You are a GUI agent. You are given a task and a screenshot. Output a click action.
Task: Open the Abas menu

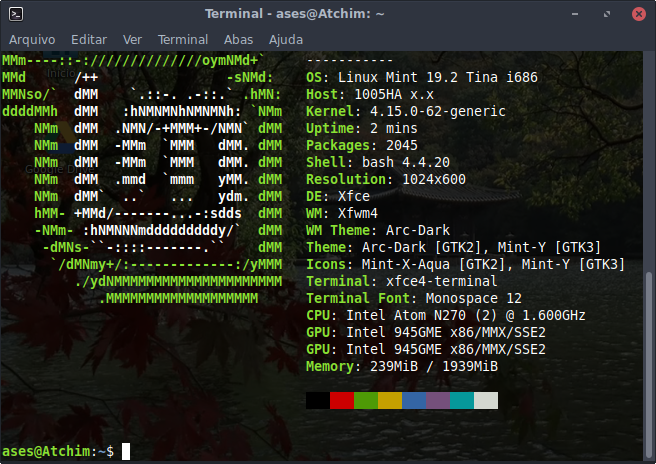tap(238, 39)
